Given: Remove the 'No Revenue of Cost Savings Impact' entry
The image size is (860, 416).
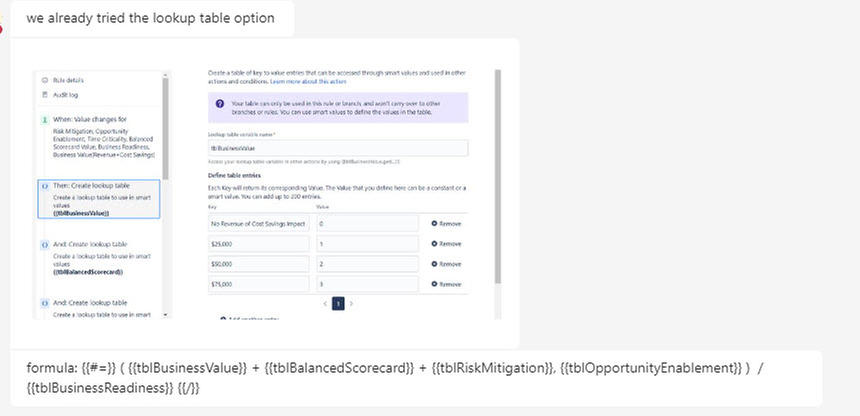Looking at the screenshot, I should point(446,224).
